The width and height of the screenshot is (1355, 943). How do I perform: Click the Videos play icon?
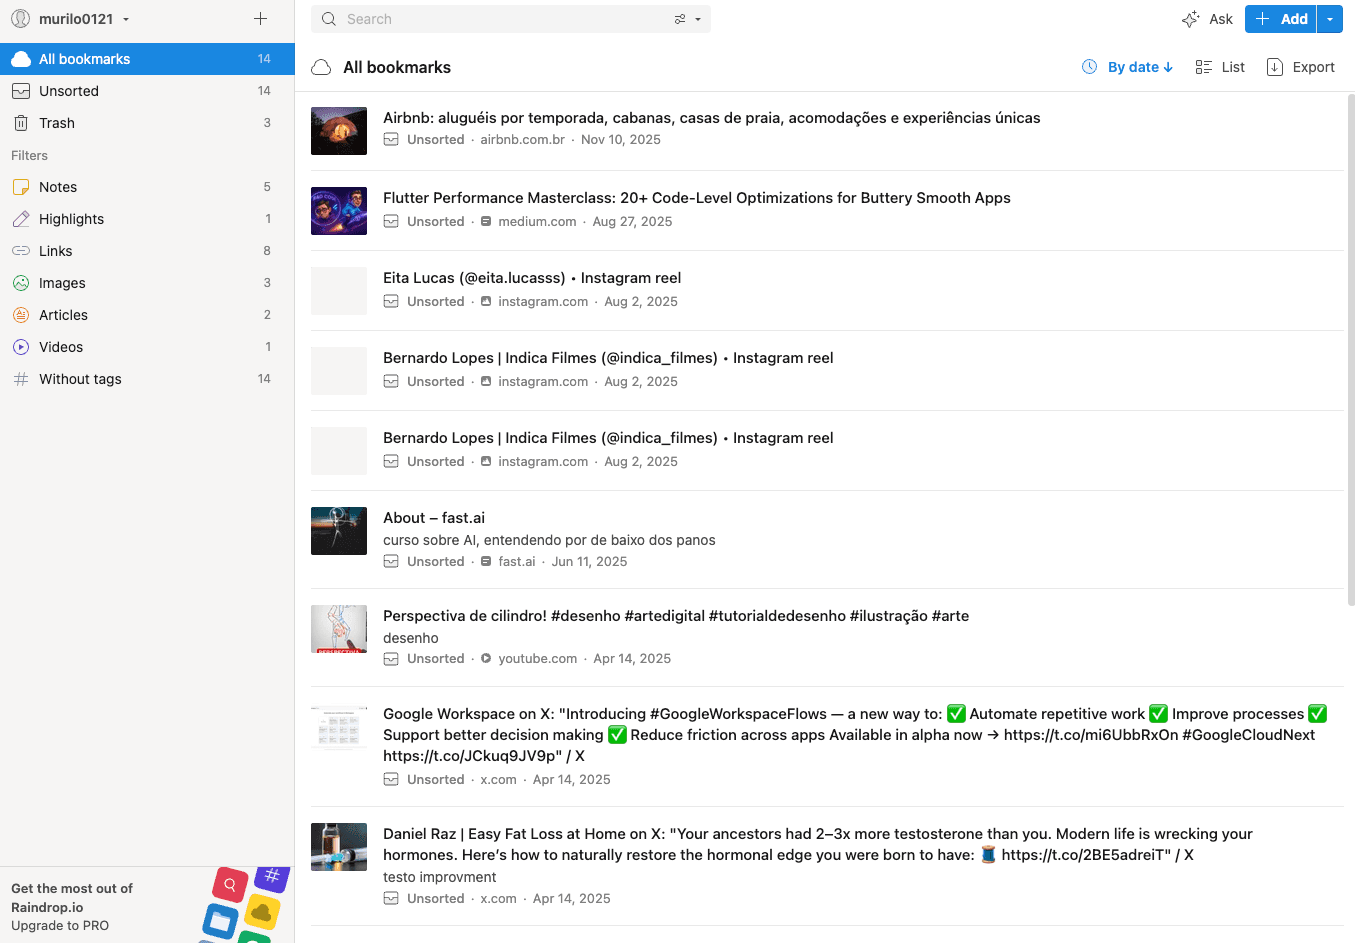click(x=21, y=347)
